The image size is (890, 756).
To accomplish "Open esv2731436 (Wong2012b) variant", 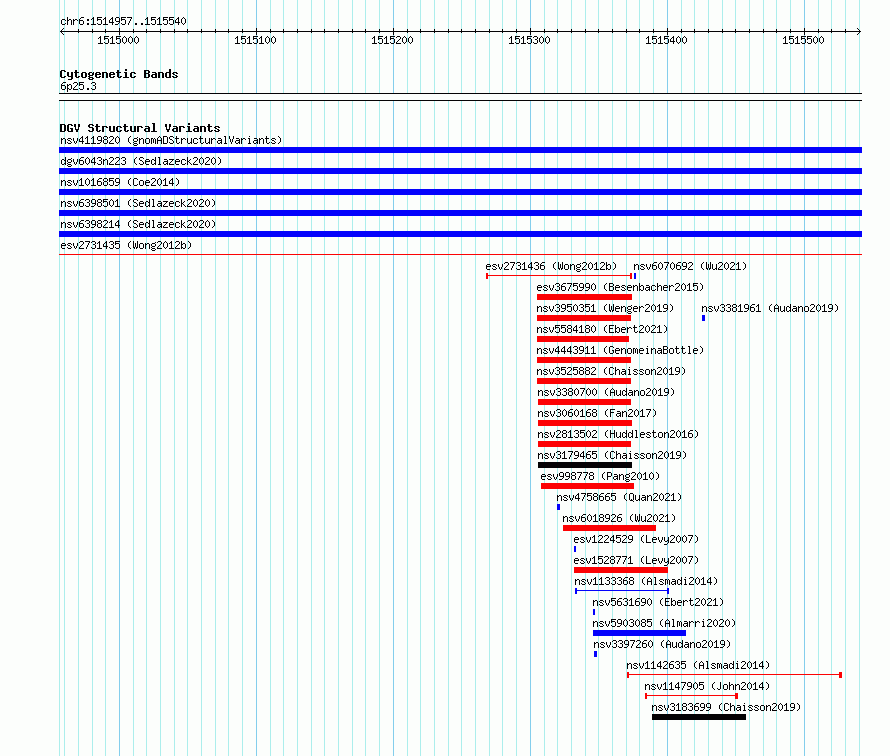I will [x=559, y=276].
